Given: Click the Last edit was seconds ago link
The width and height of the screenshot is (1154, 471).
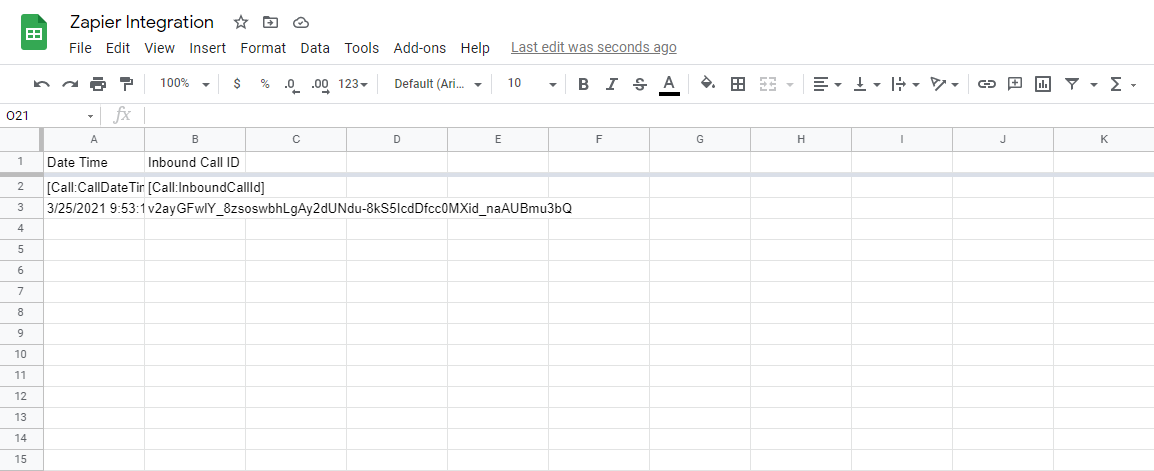Looking at the screenshot, I should tap(593, 47).
